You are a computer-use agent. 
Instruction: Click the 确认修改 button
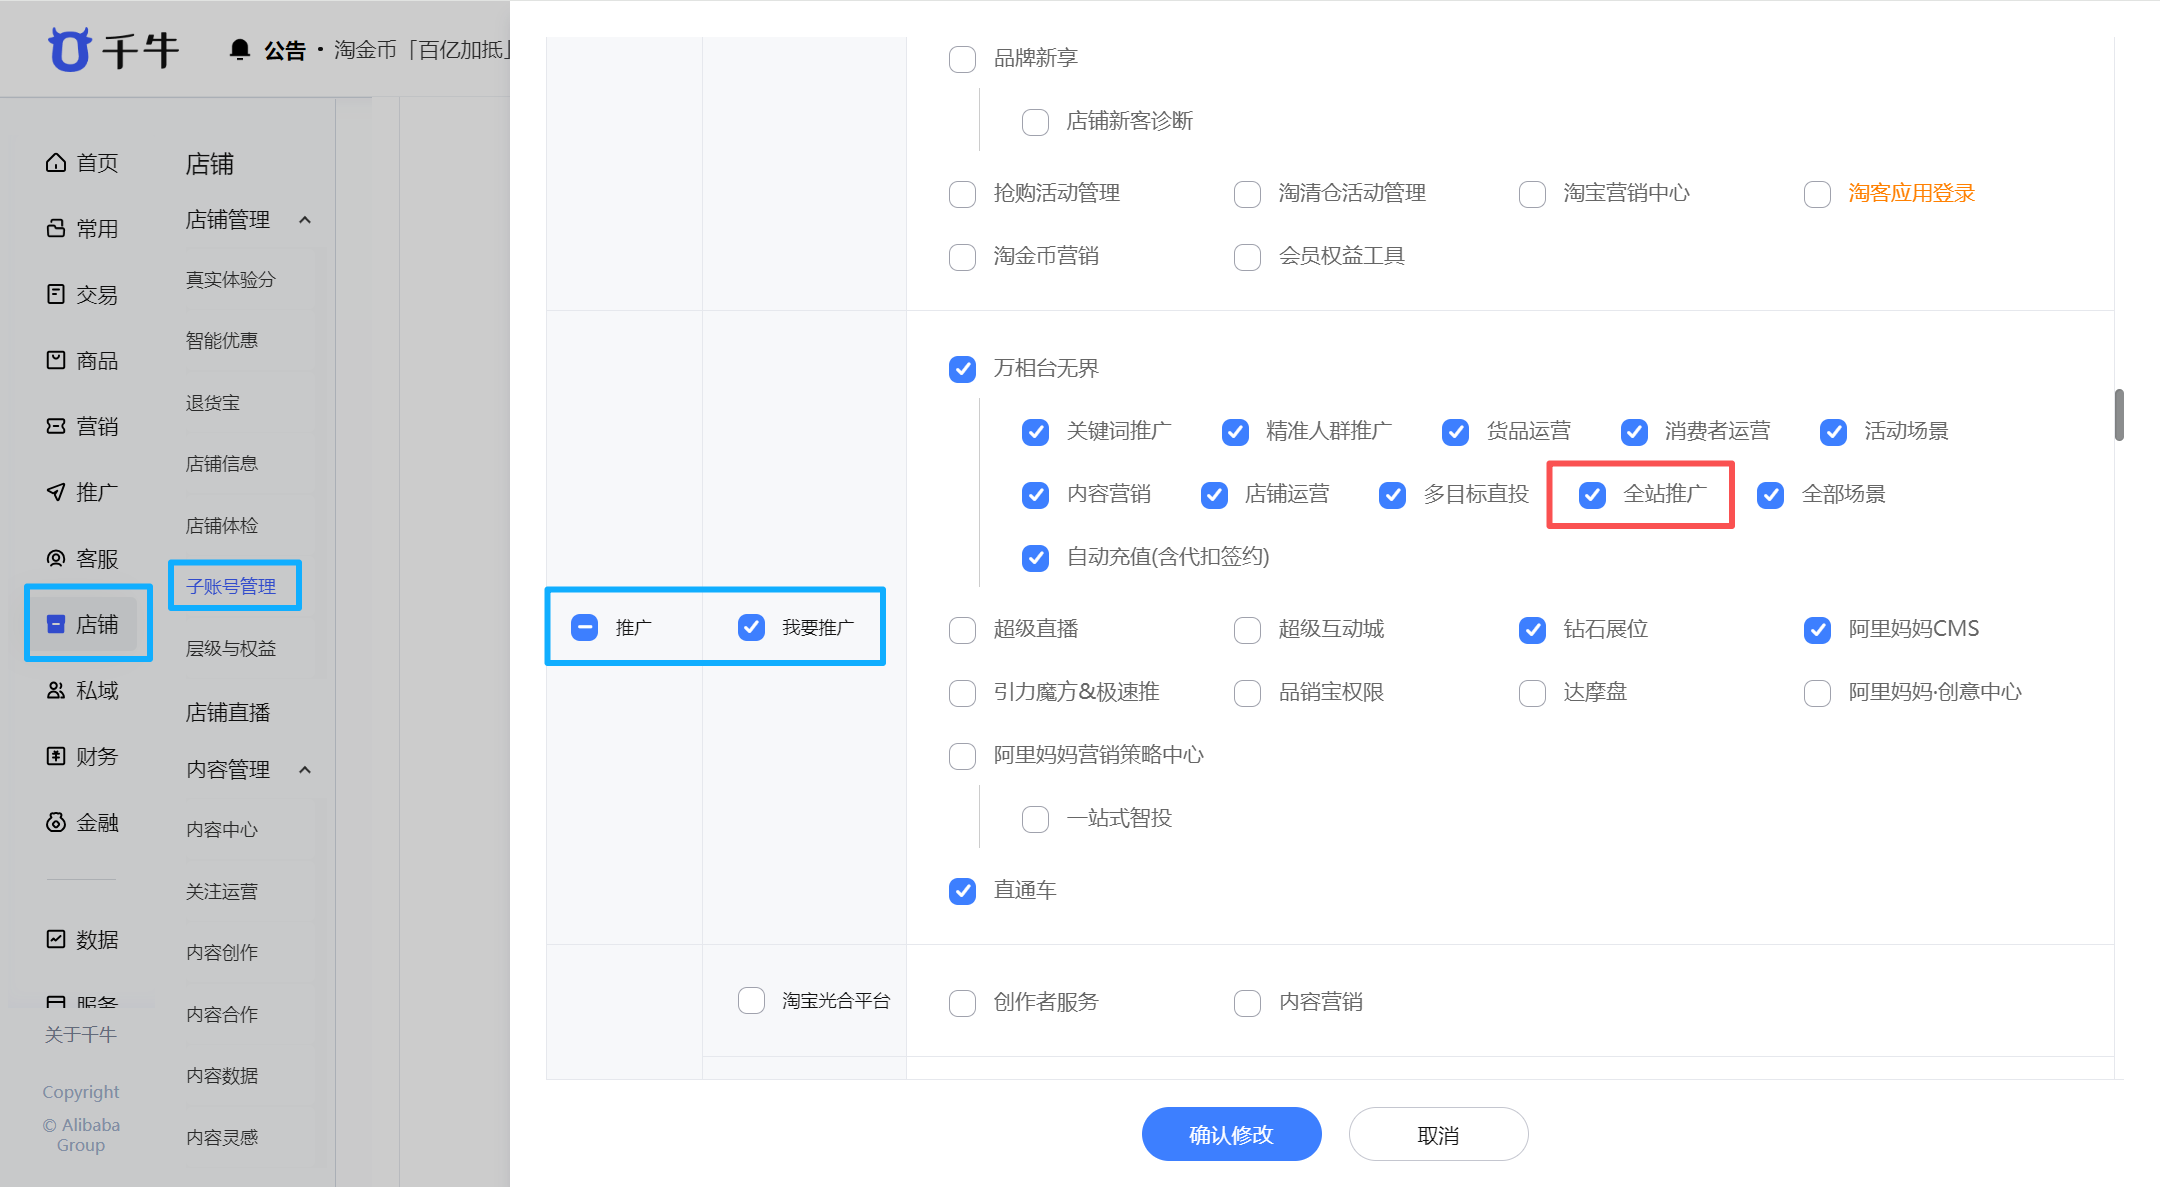[x=1231, y=1134]
